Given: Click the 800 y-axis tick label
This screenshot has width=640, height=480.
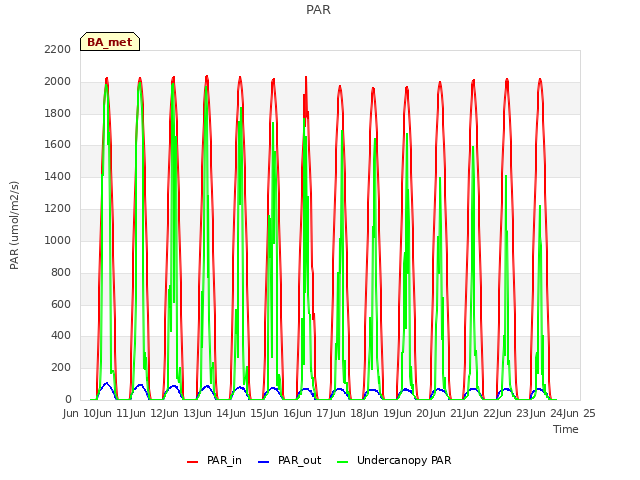Looking at the screenshot, I should click(61, 272).
